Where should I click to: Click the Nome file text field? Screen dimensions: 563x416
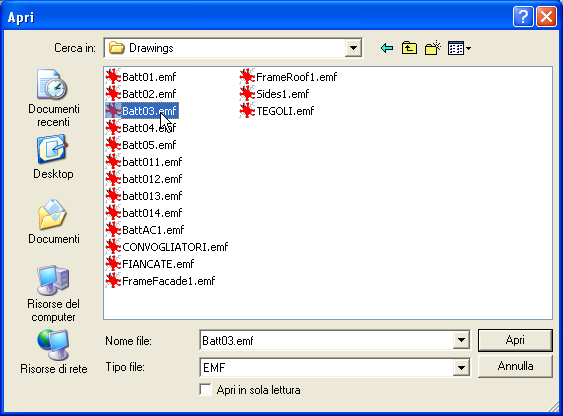(x=327, y=340)
